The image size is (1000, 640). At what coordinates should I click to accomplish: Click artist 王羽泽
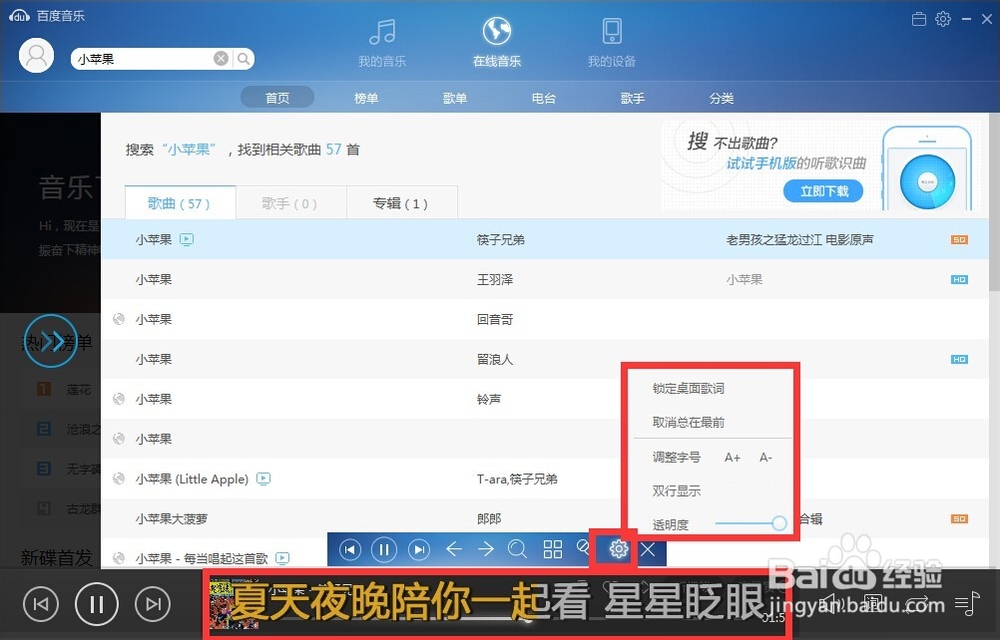tap(495, 279)
